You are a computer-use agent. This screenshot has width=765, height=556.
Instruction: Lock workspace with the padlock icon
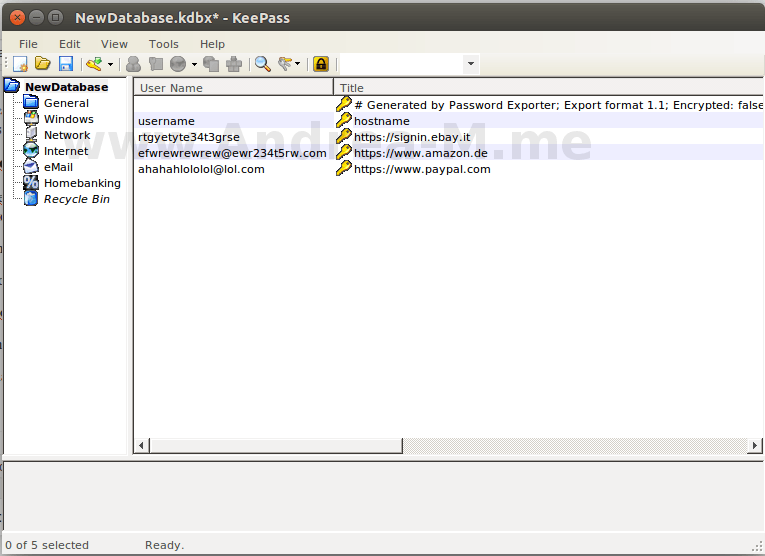coord(321,64)
